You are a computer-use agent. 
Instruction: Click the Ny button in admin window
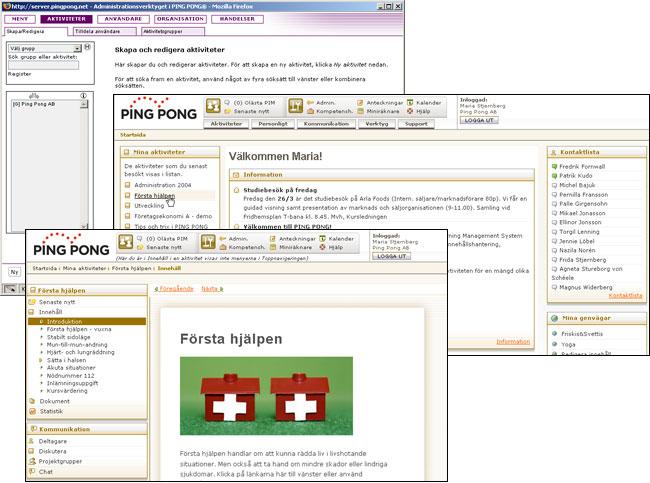[15, 272]
